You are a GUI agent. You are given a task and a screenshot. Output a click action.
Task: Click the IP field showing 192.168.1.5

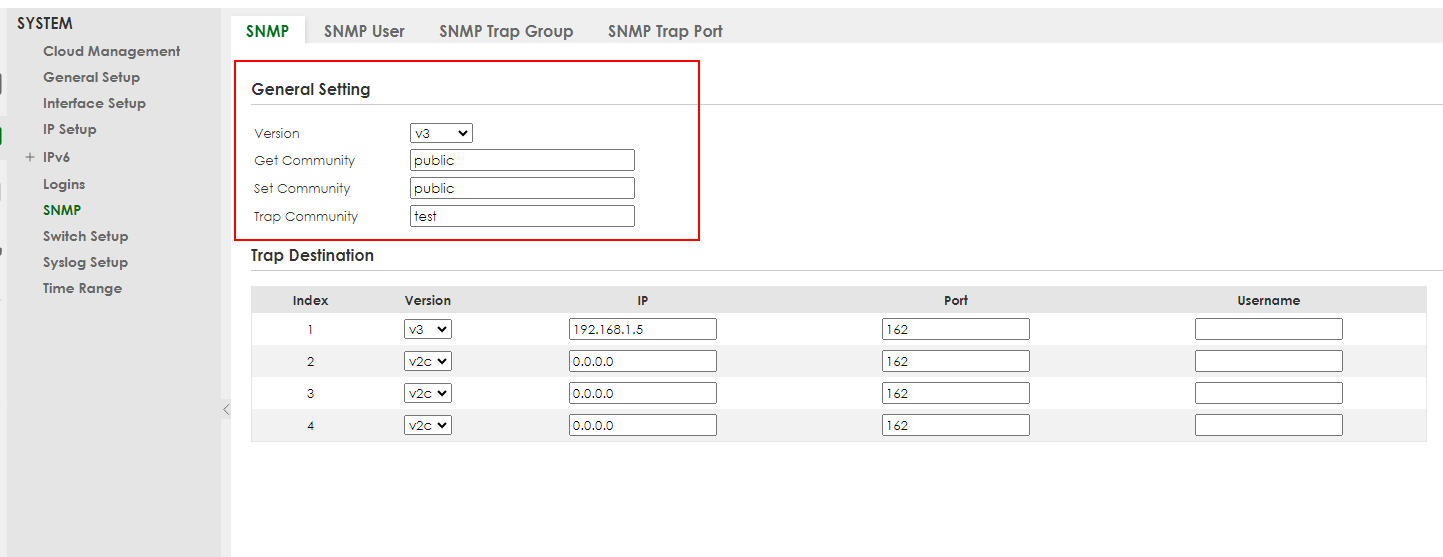tap(642, 329)
